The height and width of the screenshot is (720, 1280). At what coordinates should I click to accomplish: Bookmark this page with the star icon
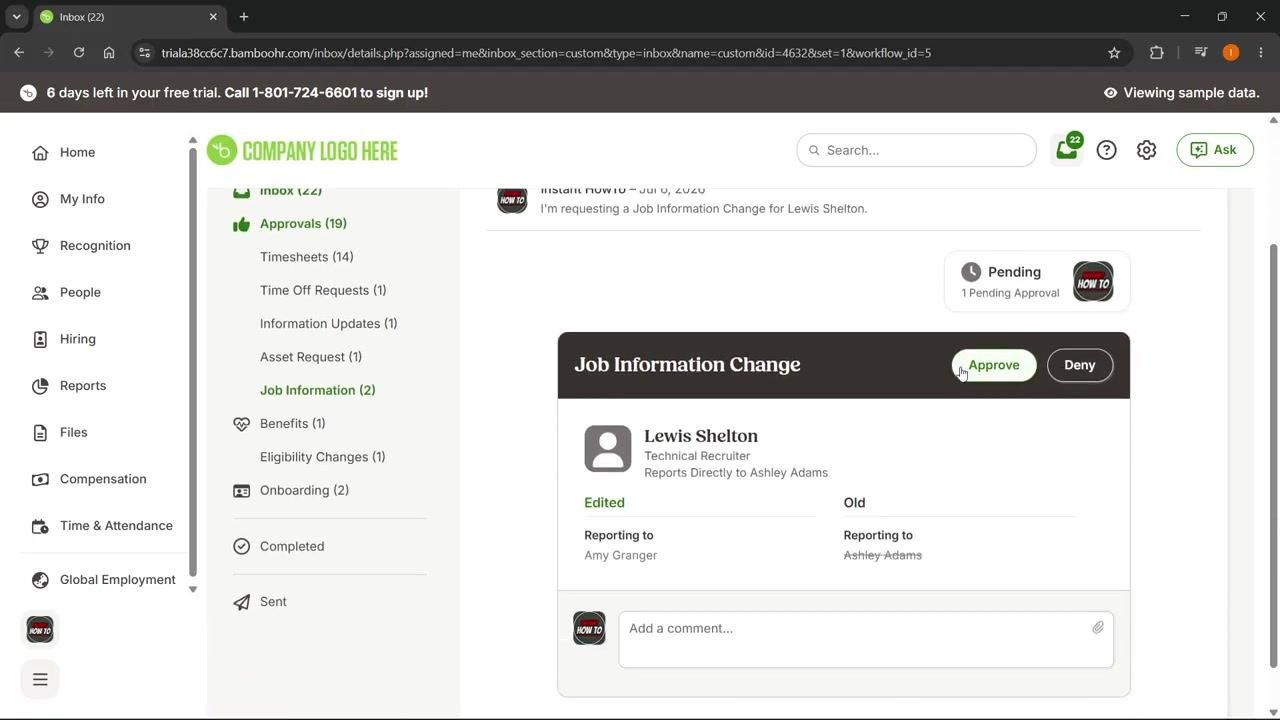tap(1114, 53)
